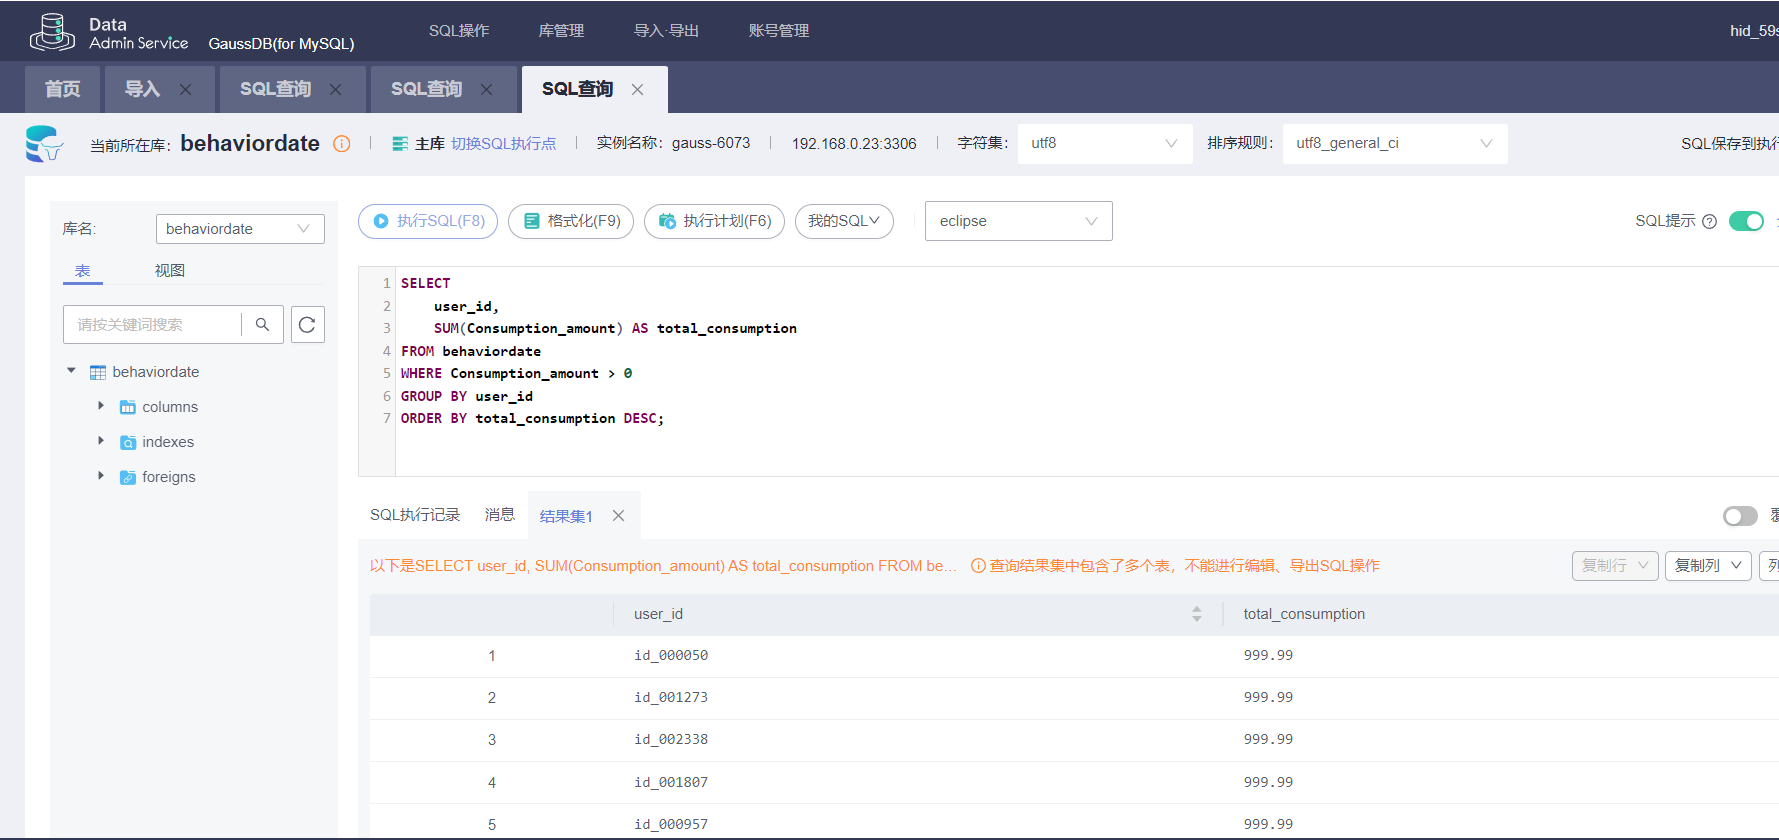Viewport: 1779px width, 840px height.
Task: Close the 结果集1 result tab
Action: [x=619, y=516]
